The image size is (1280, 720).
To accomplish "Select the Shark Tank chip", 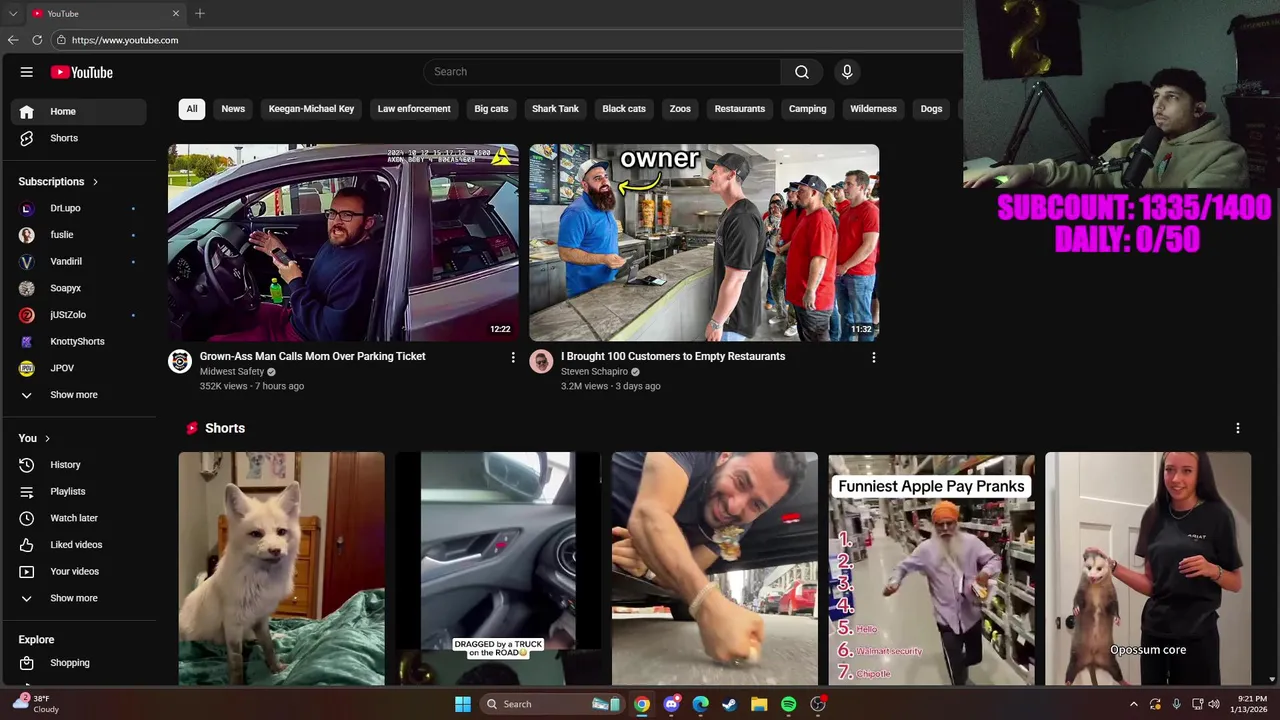I will pos(555,109).
